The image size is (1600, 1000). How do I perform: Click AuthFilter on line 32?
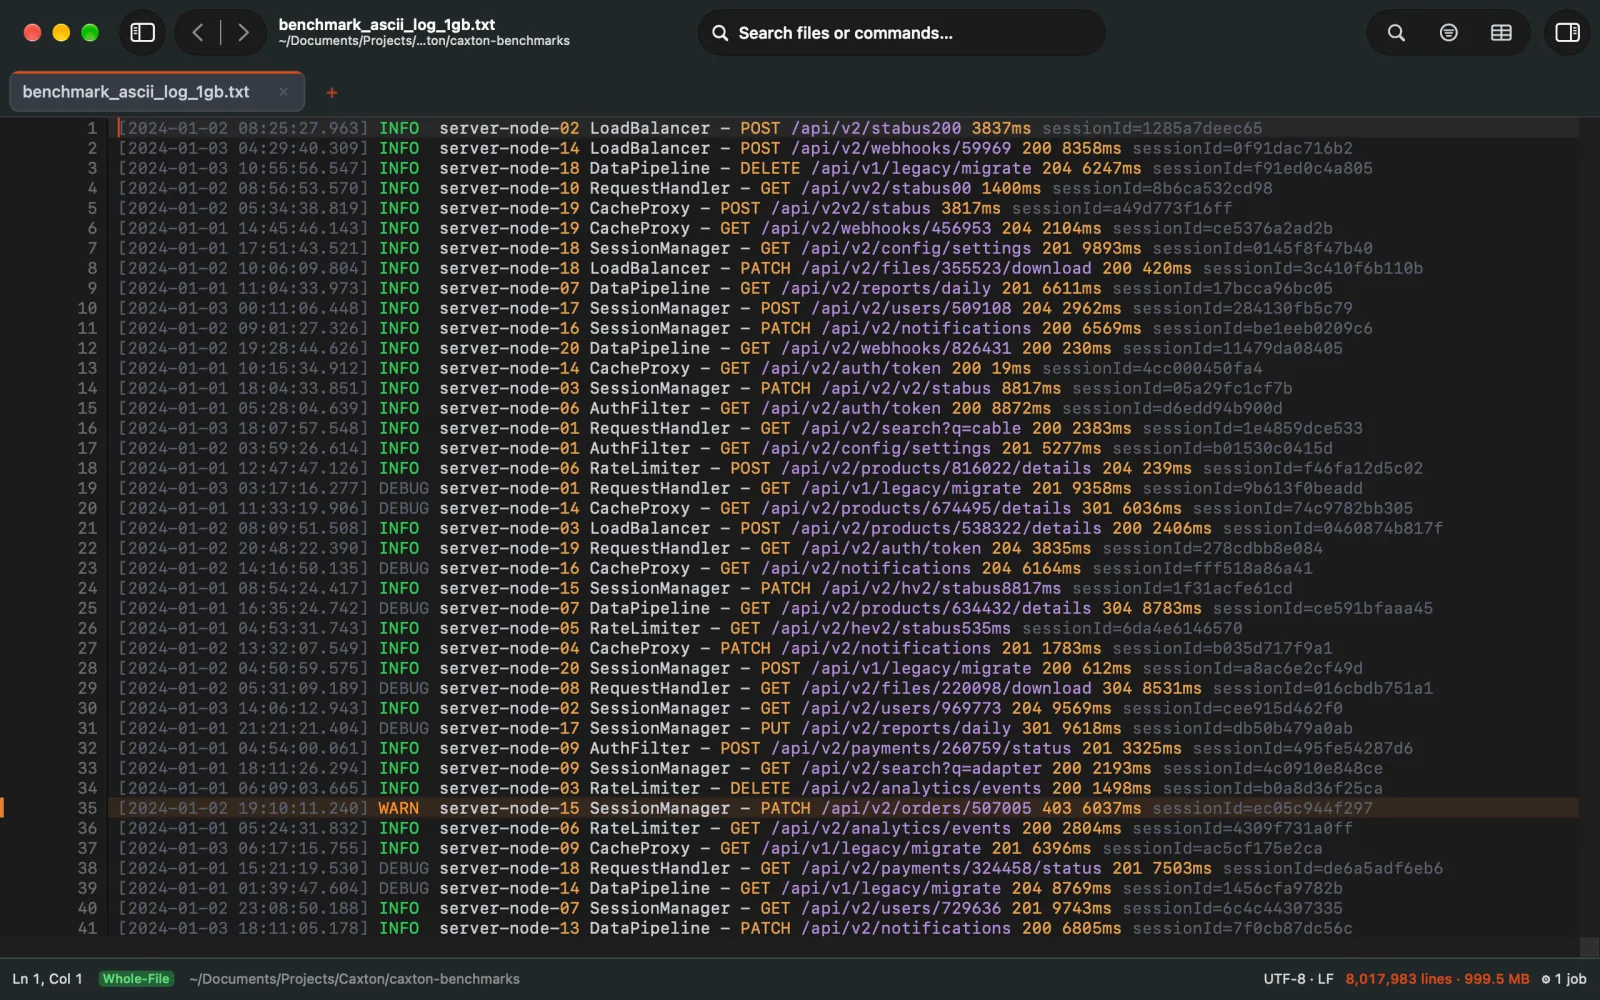[x=640, y=748]
